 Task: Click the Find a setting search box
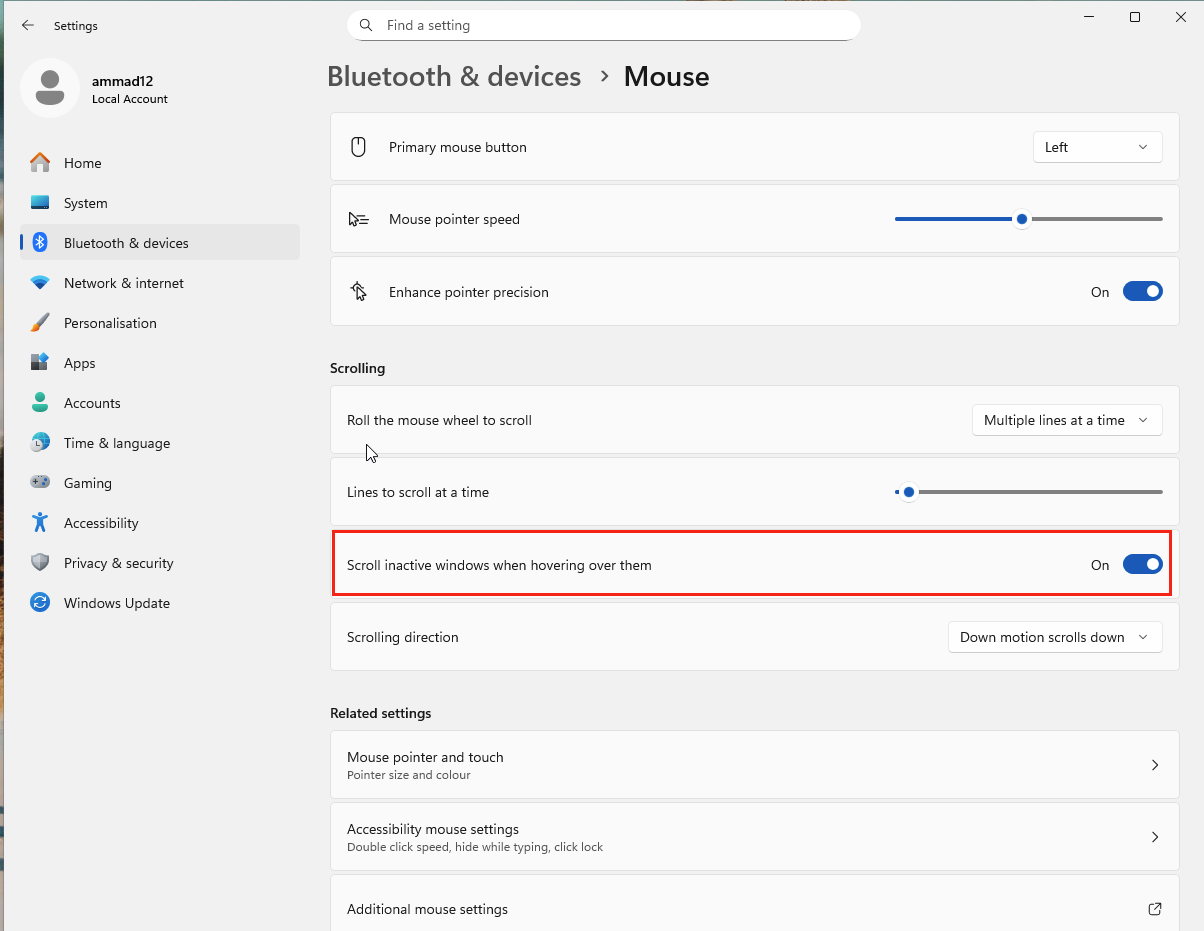pos(603,25)
